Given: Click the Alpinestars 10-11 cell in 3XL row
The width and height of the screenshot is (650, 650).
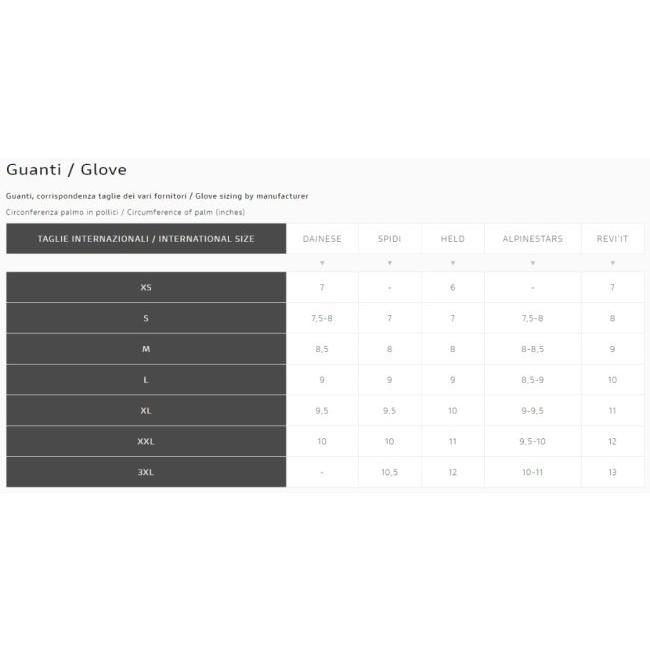Looking at the screenshot, I should point(532,472).
